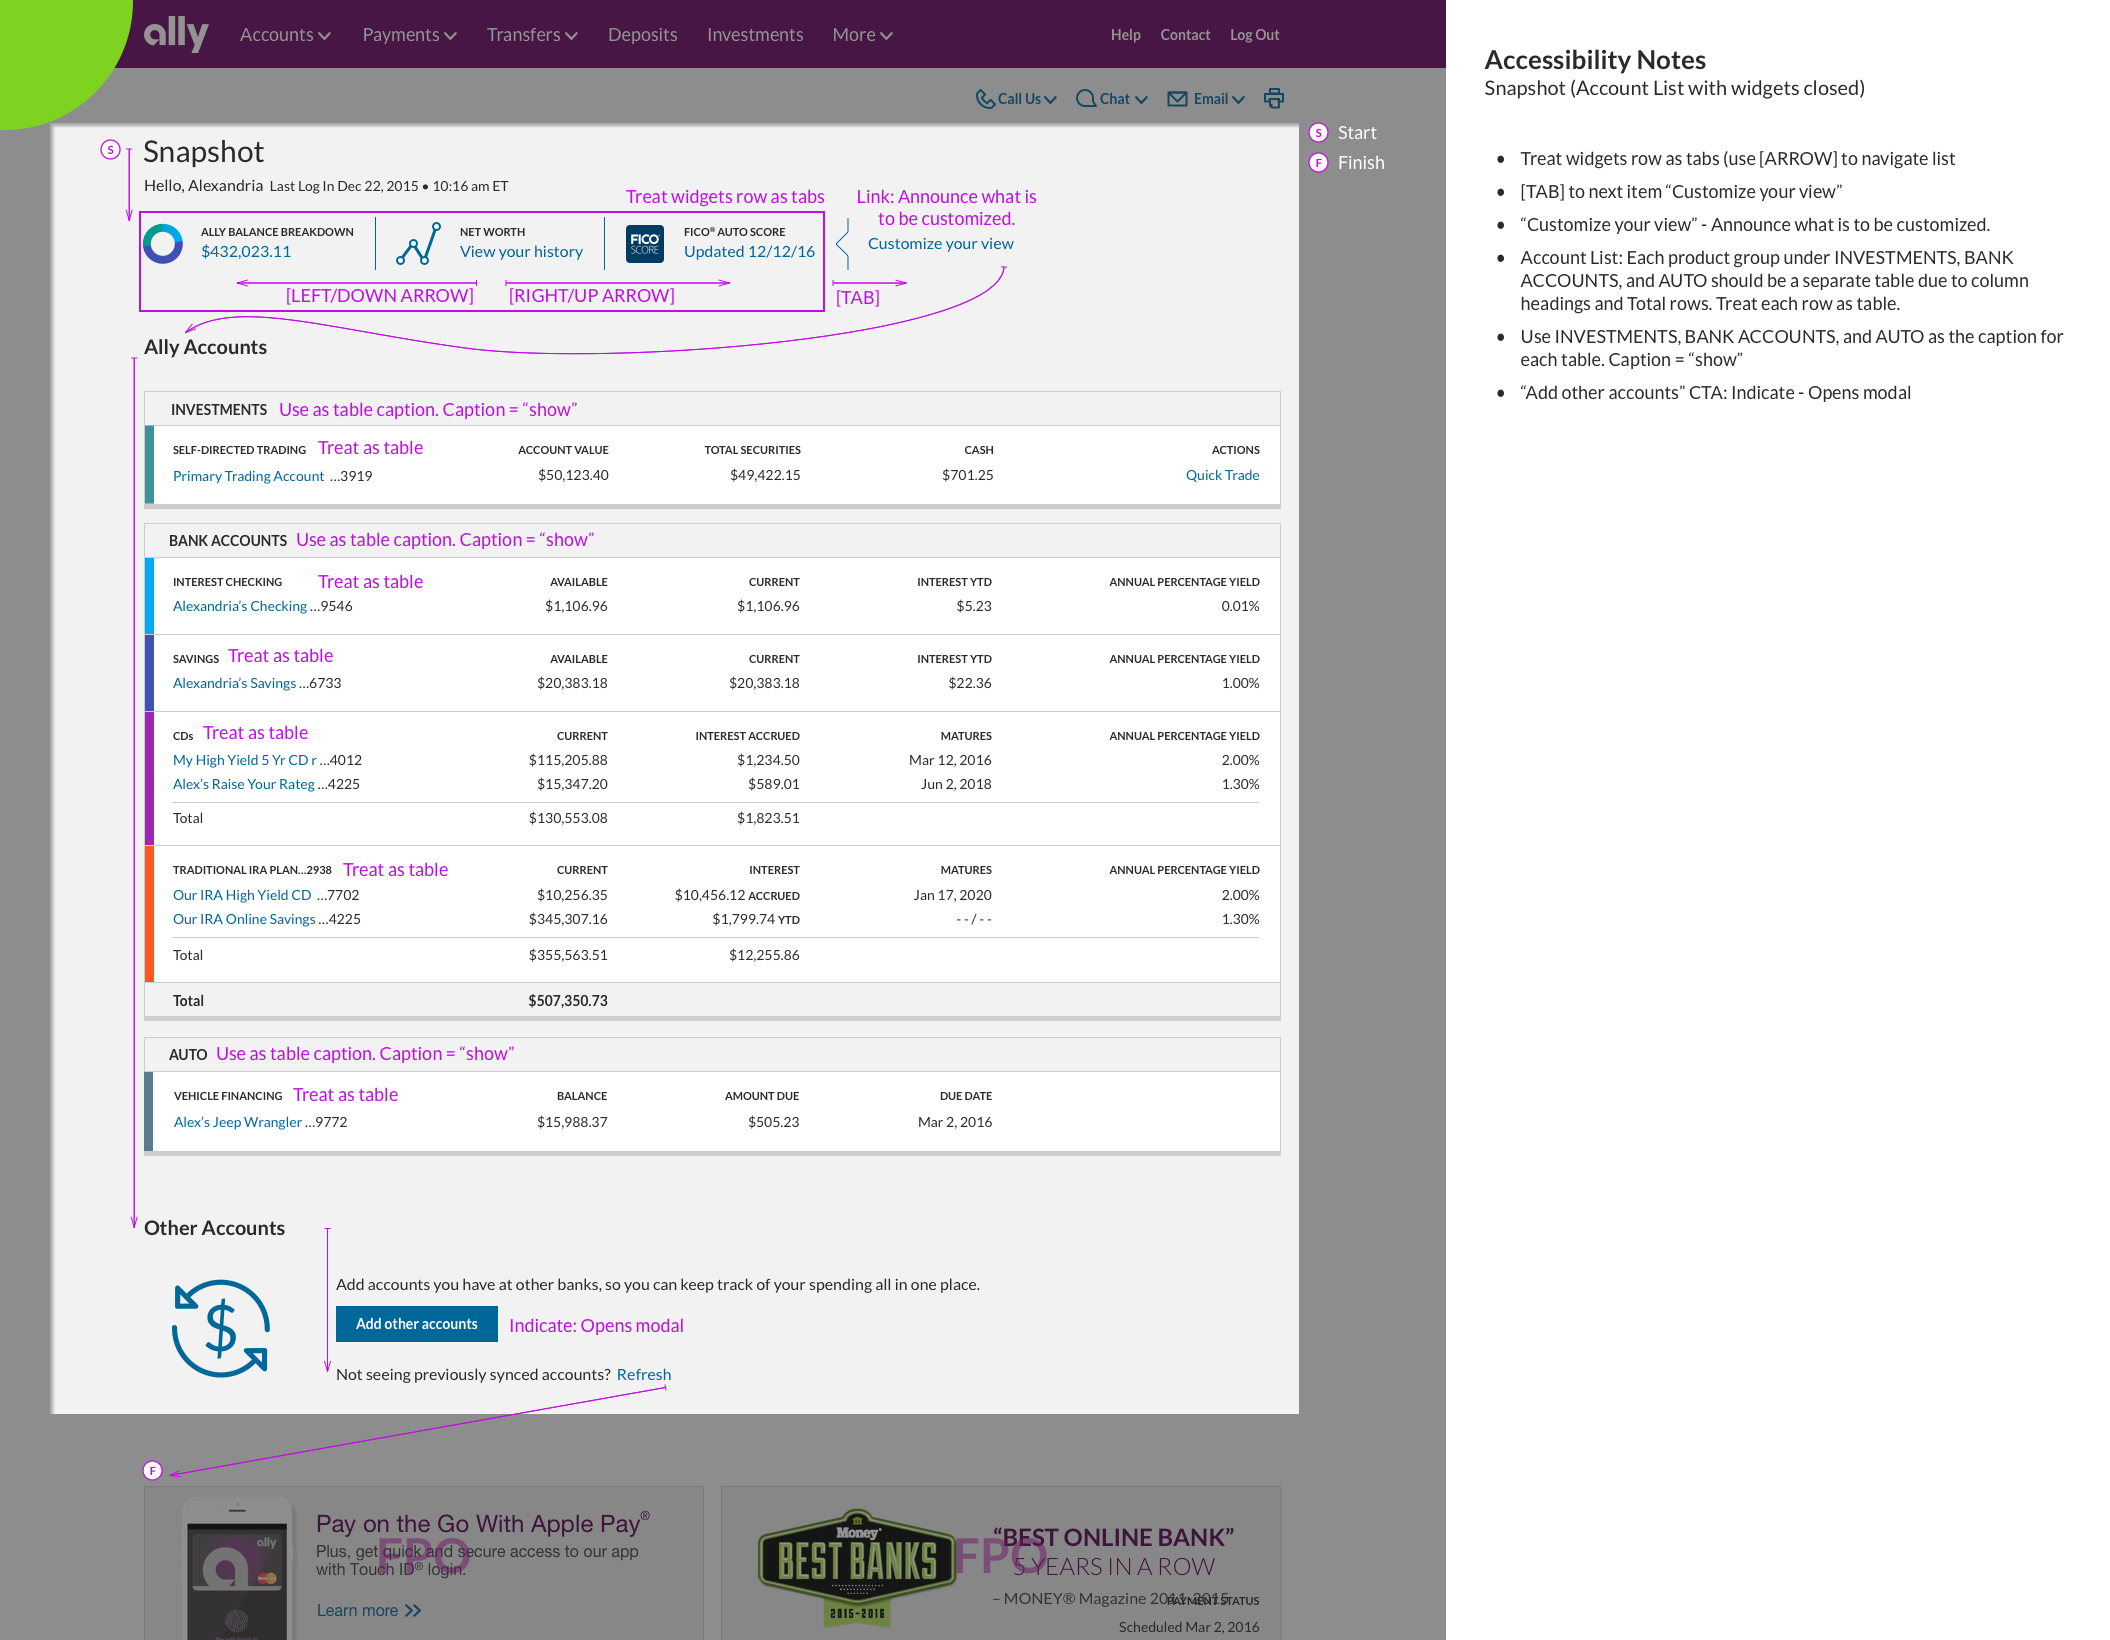Click the Add other accounts button

click(416, 1324)
